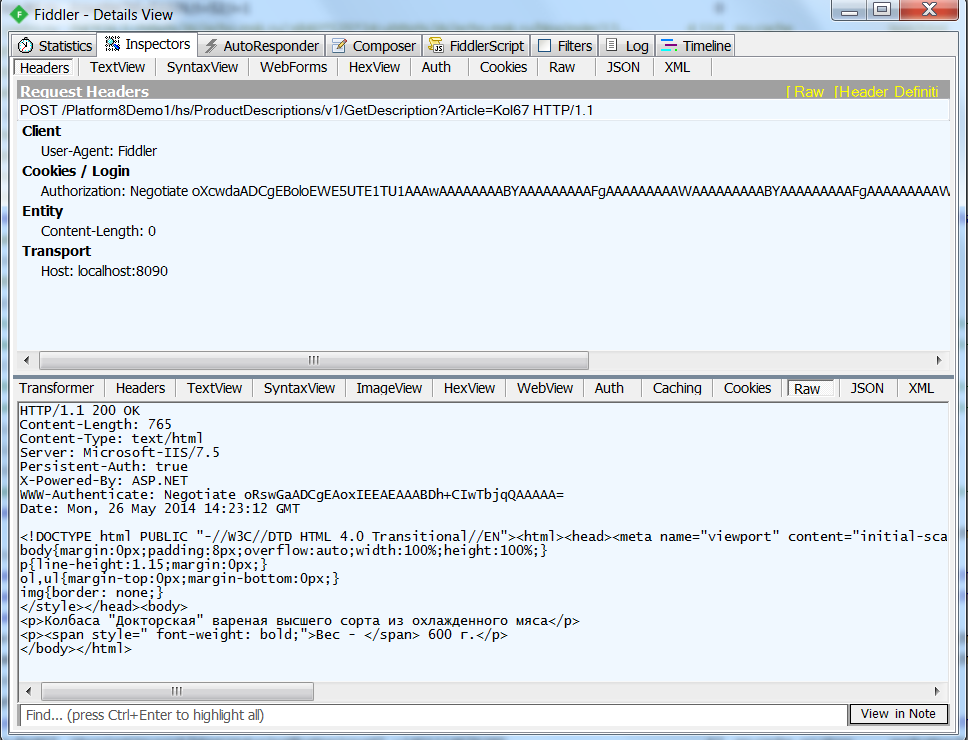Click the Composer pencil icon

[340, 46]
